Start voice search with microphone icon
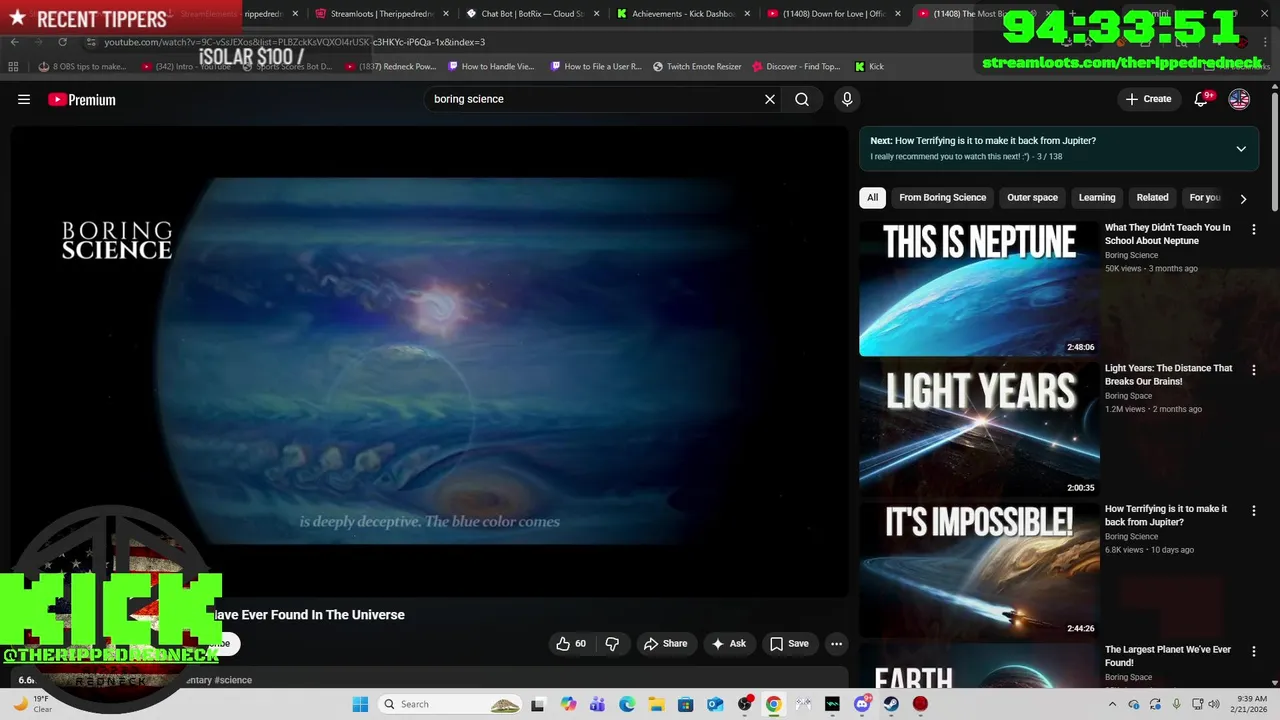Screen dimensions: 1280x720 click(847, 99)
